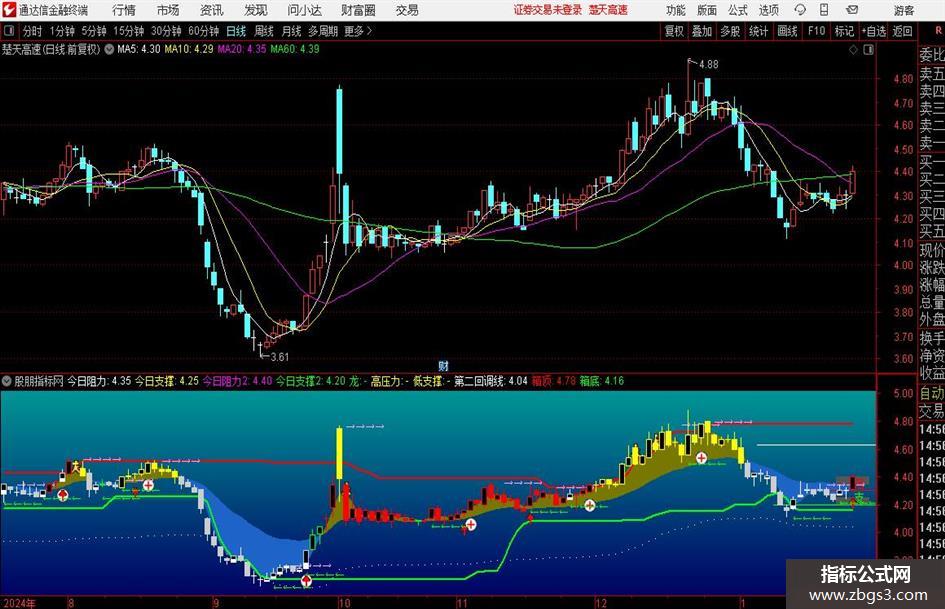
Task: Click the 箱顶: 4.78 indicator value
Action: click(554, 381)
